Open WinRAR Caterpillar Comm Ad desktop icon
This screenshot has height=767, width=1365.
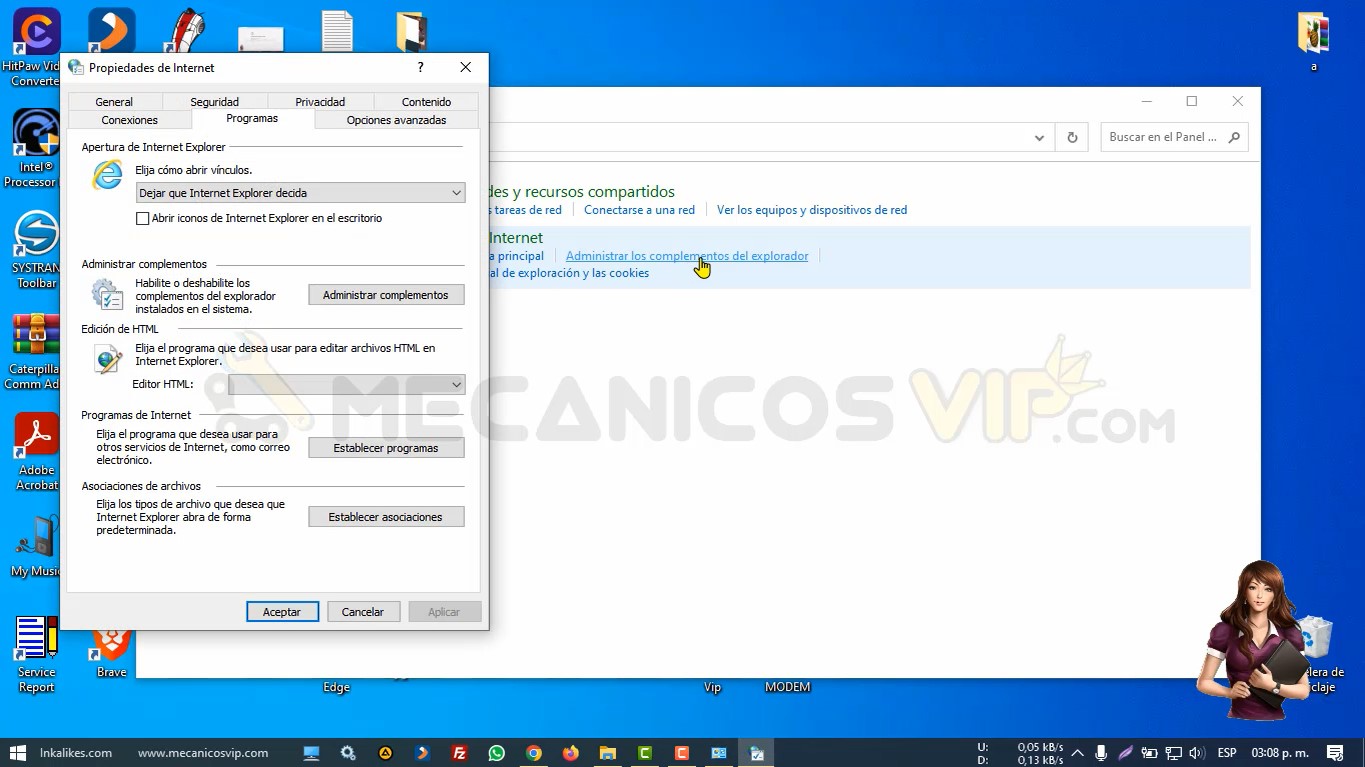(x=34, y=335)
